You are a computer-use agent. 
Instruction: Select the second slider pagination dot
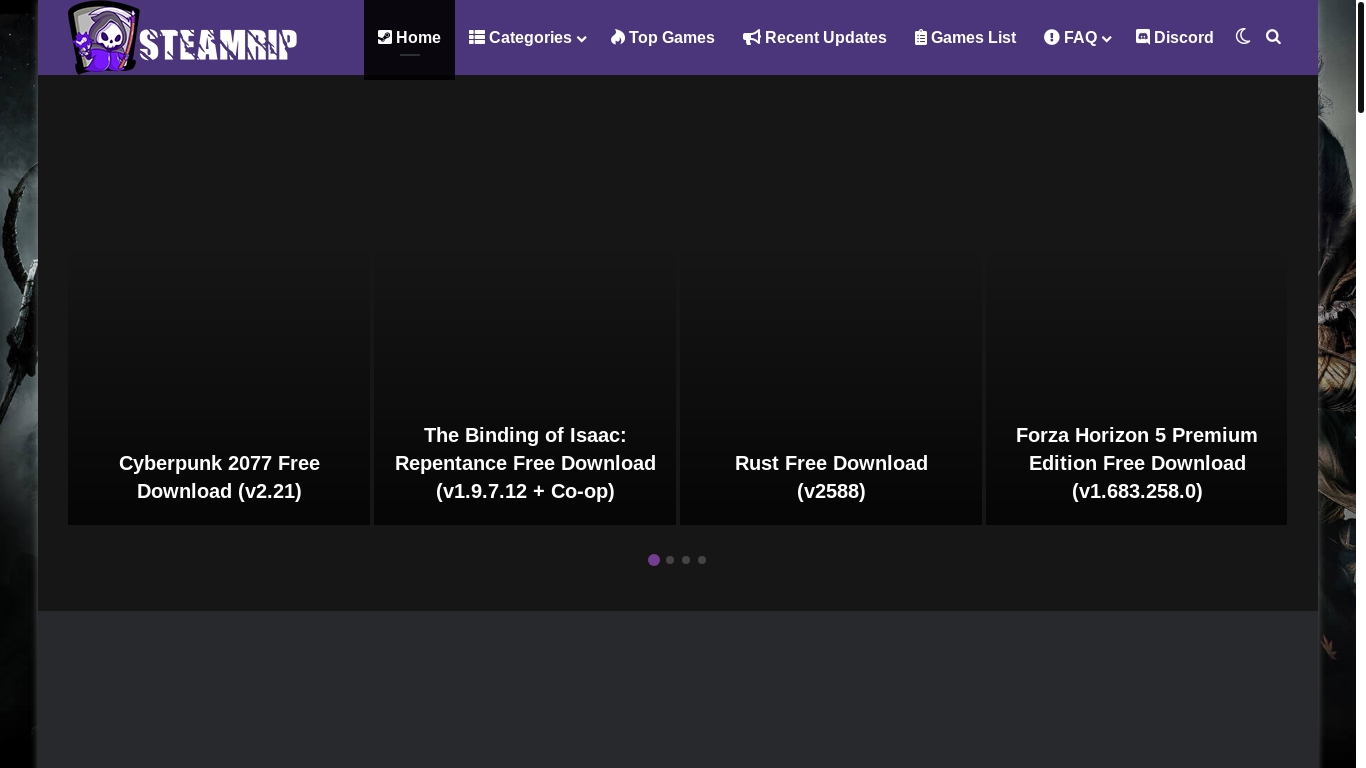point(670,560)
